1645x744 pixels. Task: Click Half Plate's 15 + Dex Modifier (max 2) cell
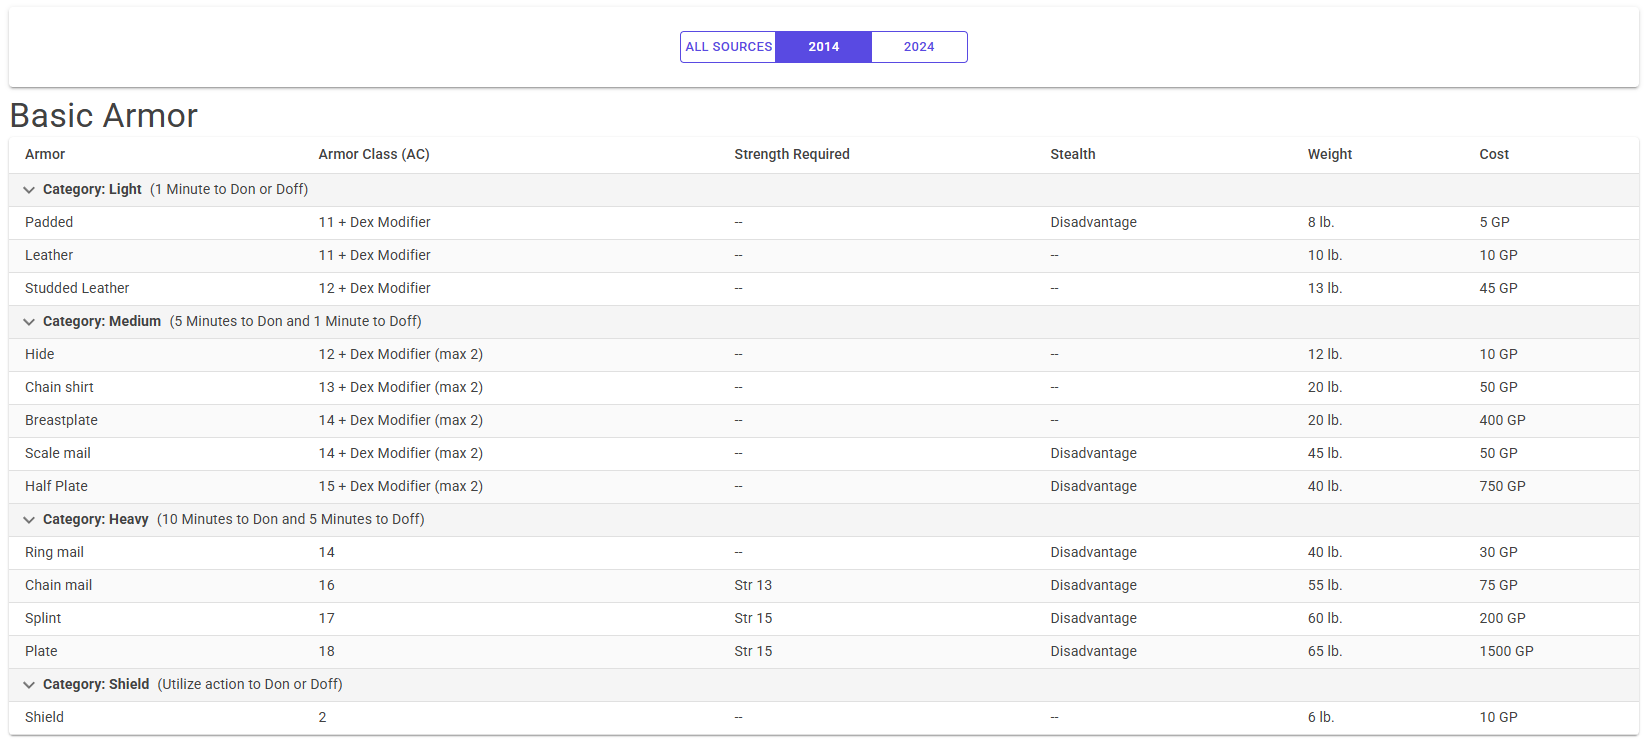tap(400, 486)
